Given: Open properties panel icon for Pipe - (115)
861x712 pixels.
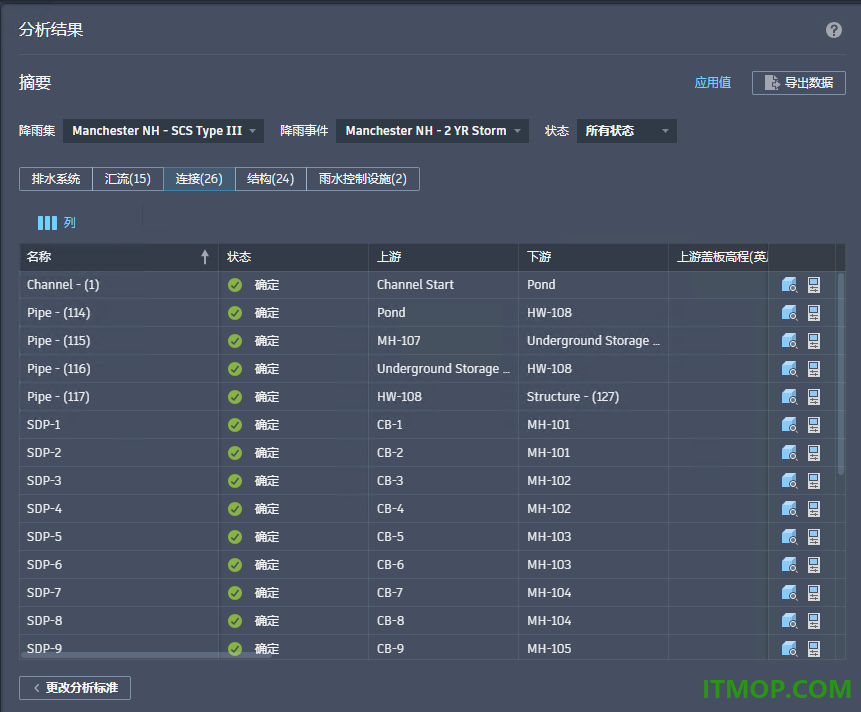Looking at the screenshot, I should (x=814, y=341).
